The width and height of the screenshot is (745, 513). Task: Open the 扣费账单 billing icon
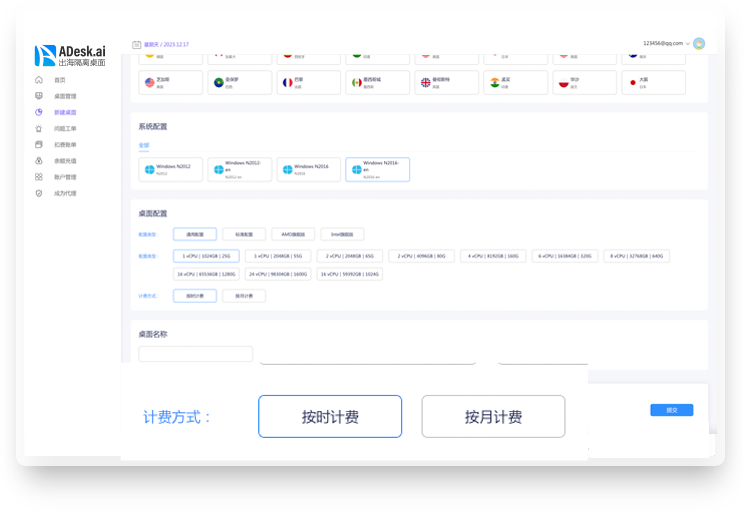point(39,144)
